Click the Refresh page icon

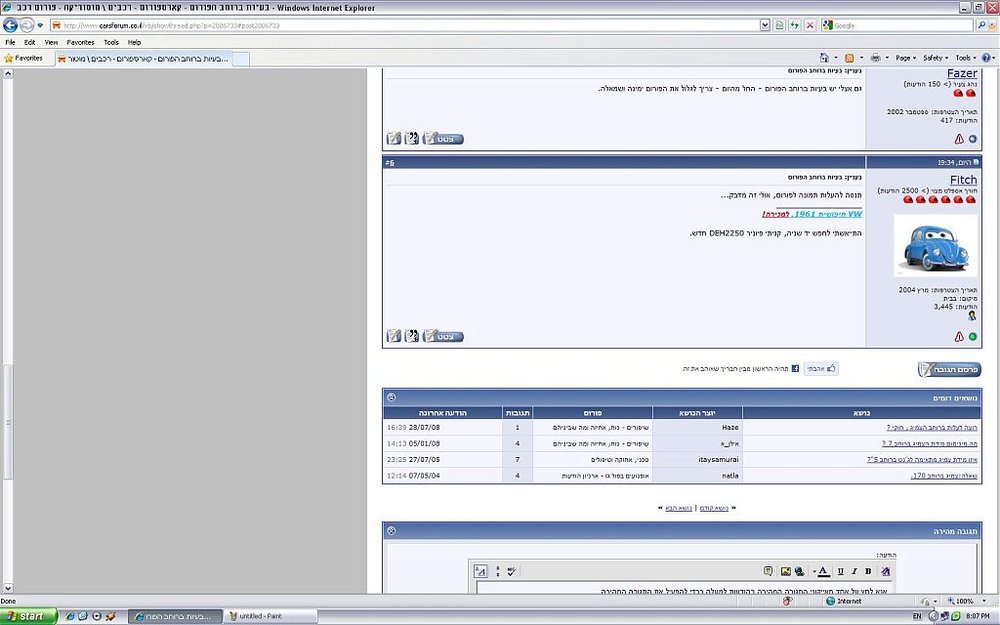794,26
